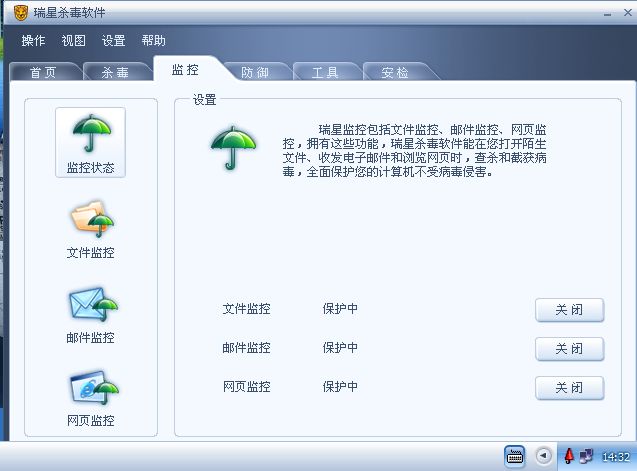Close the 瑞星杀毒软件 window
This screenshot has height=471, width=637.
click(x=628, y=13)
